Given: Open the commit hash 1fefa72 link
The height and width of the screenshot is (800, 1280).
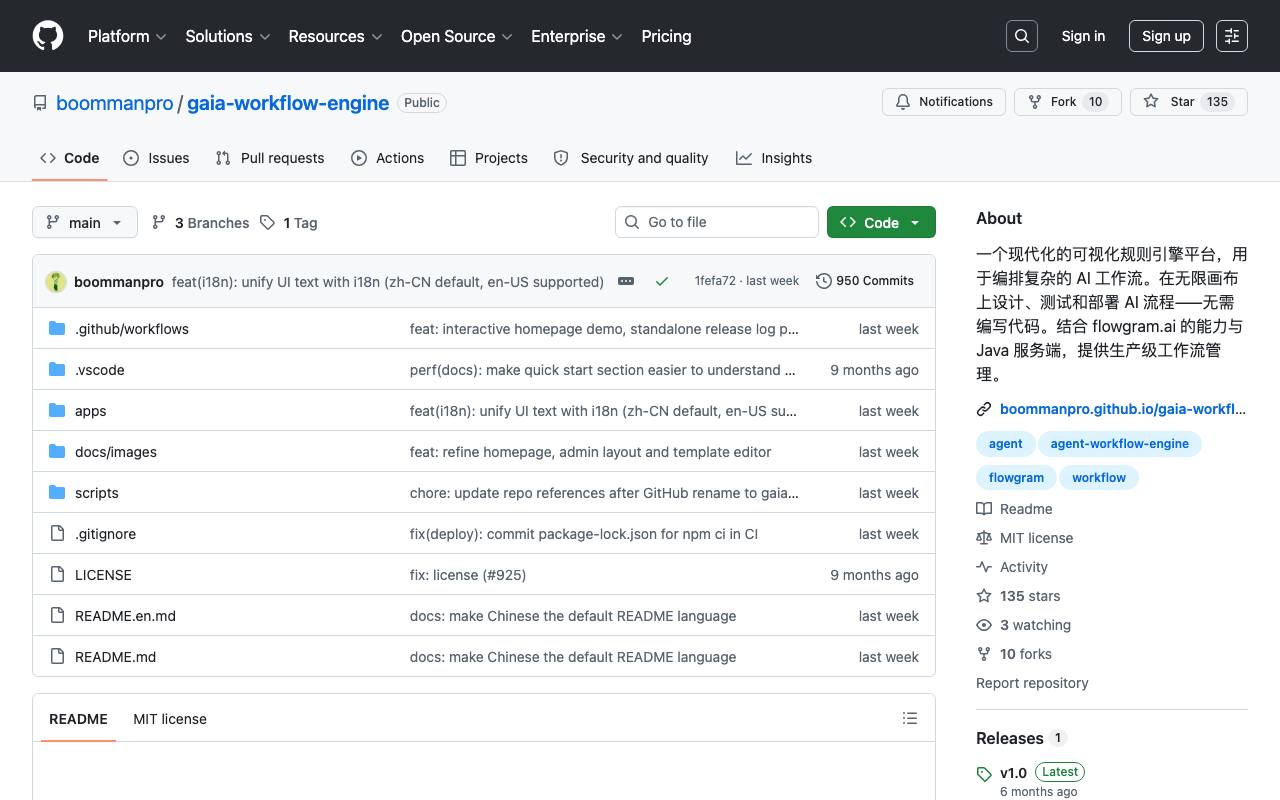Looking at the screenshot, I should coord(715,281).
